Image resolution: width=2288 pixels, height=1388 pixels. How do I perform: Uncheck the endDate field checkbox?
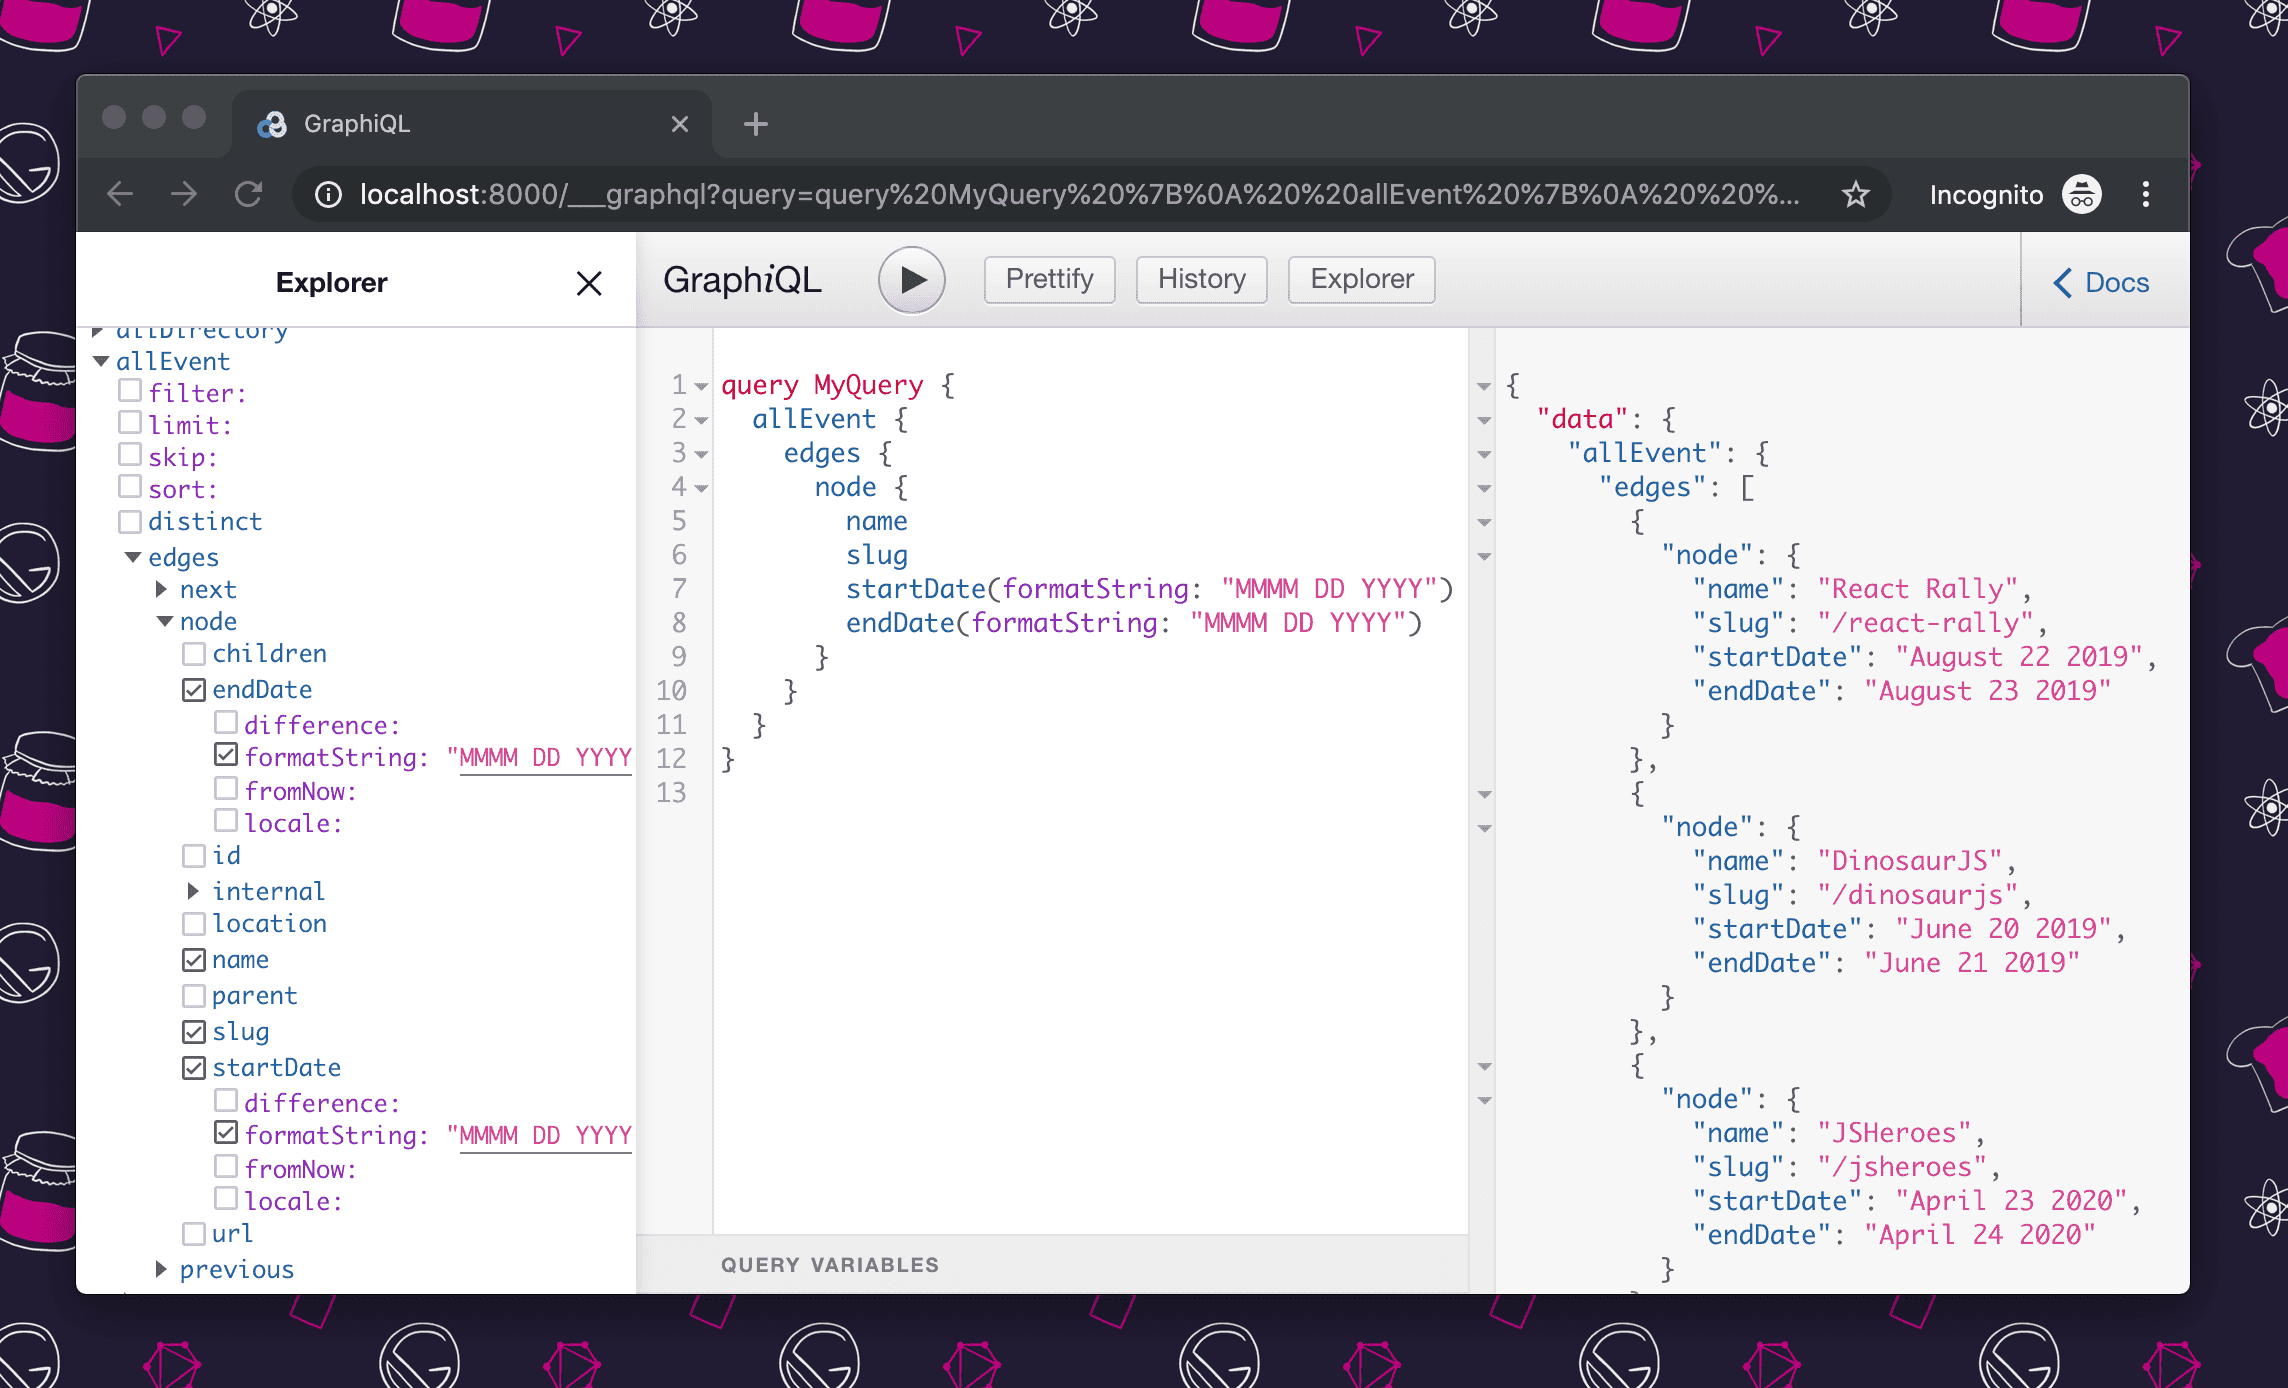coord(194,690)
